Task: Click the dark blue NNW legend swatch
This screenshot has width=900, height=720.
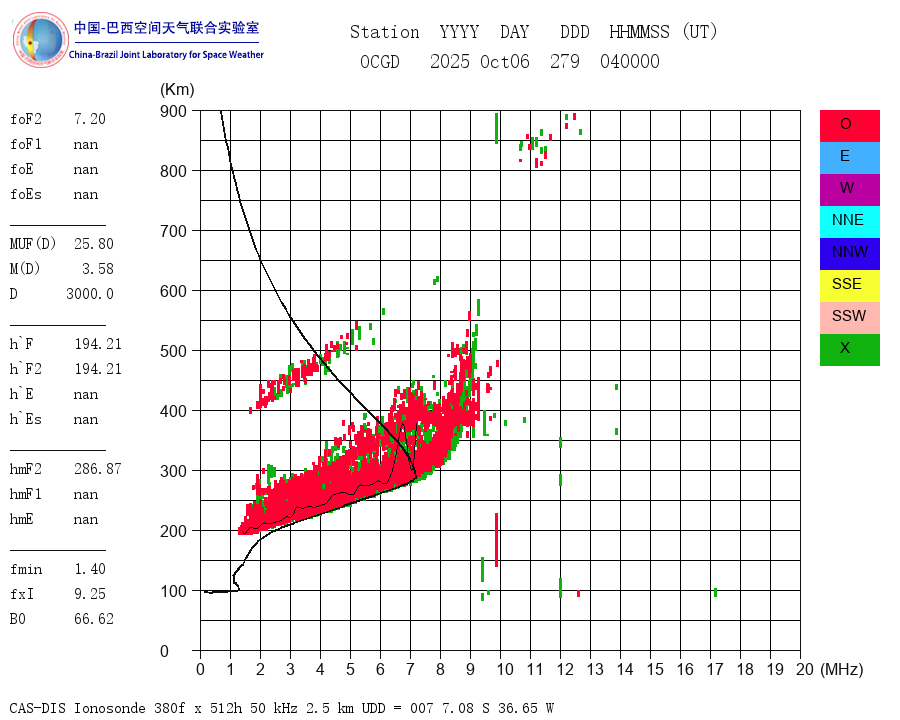Action: 849,254
